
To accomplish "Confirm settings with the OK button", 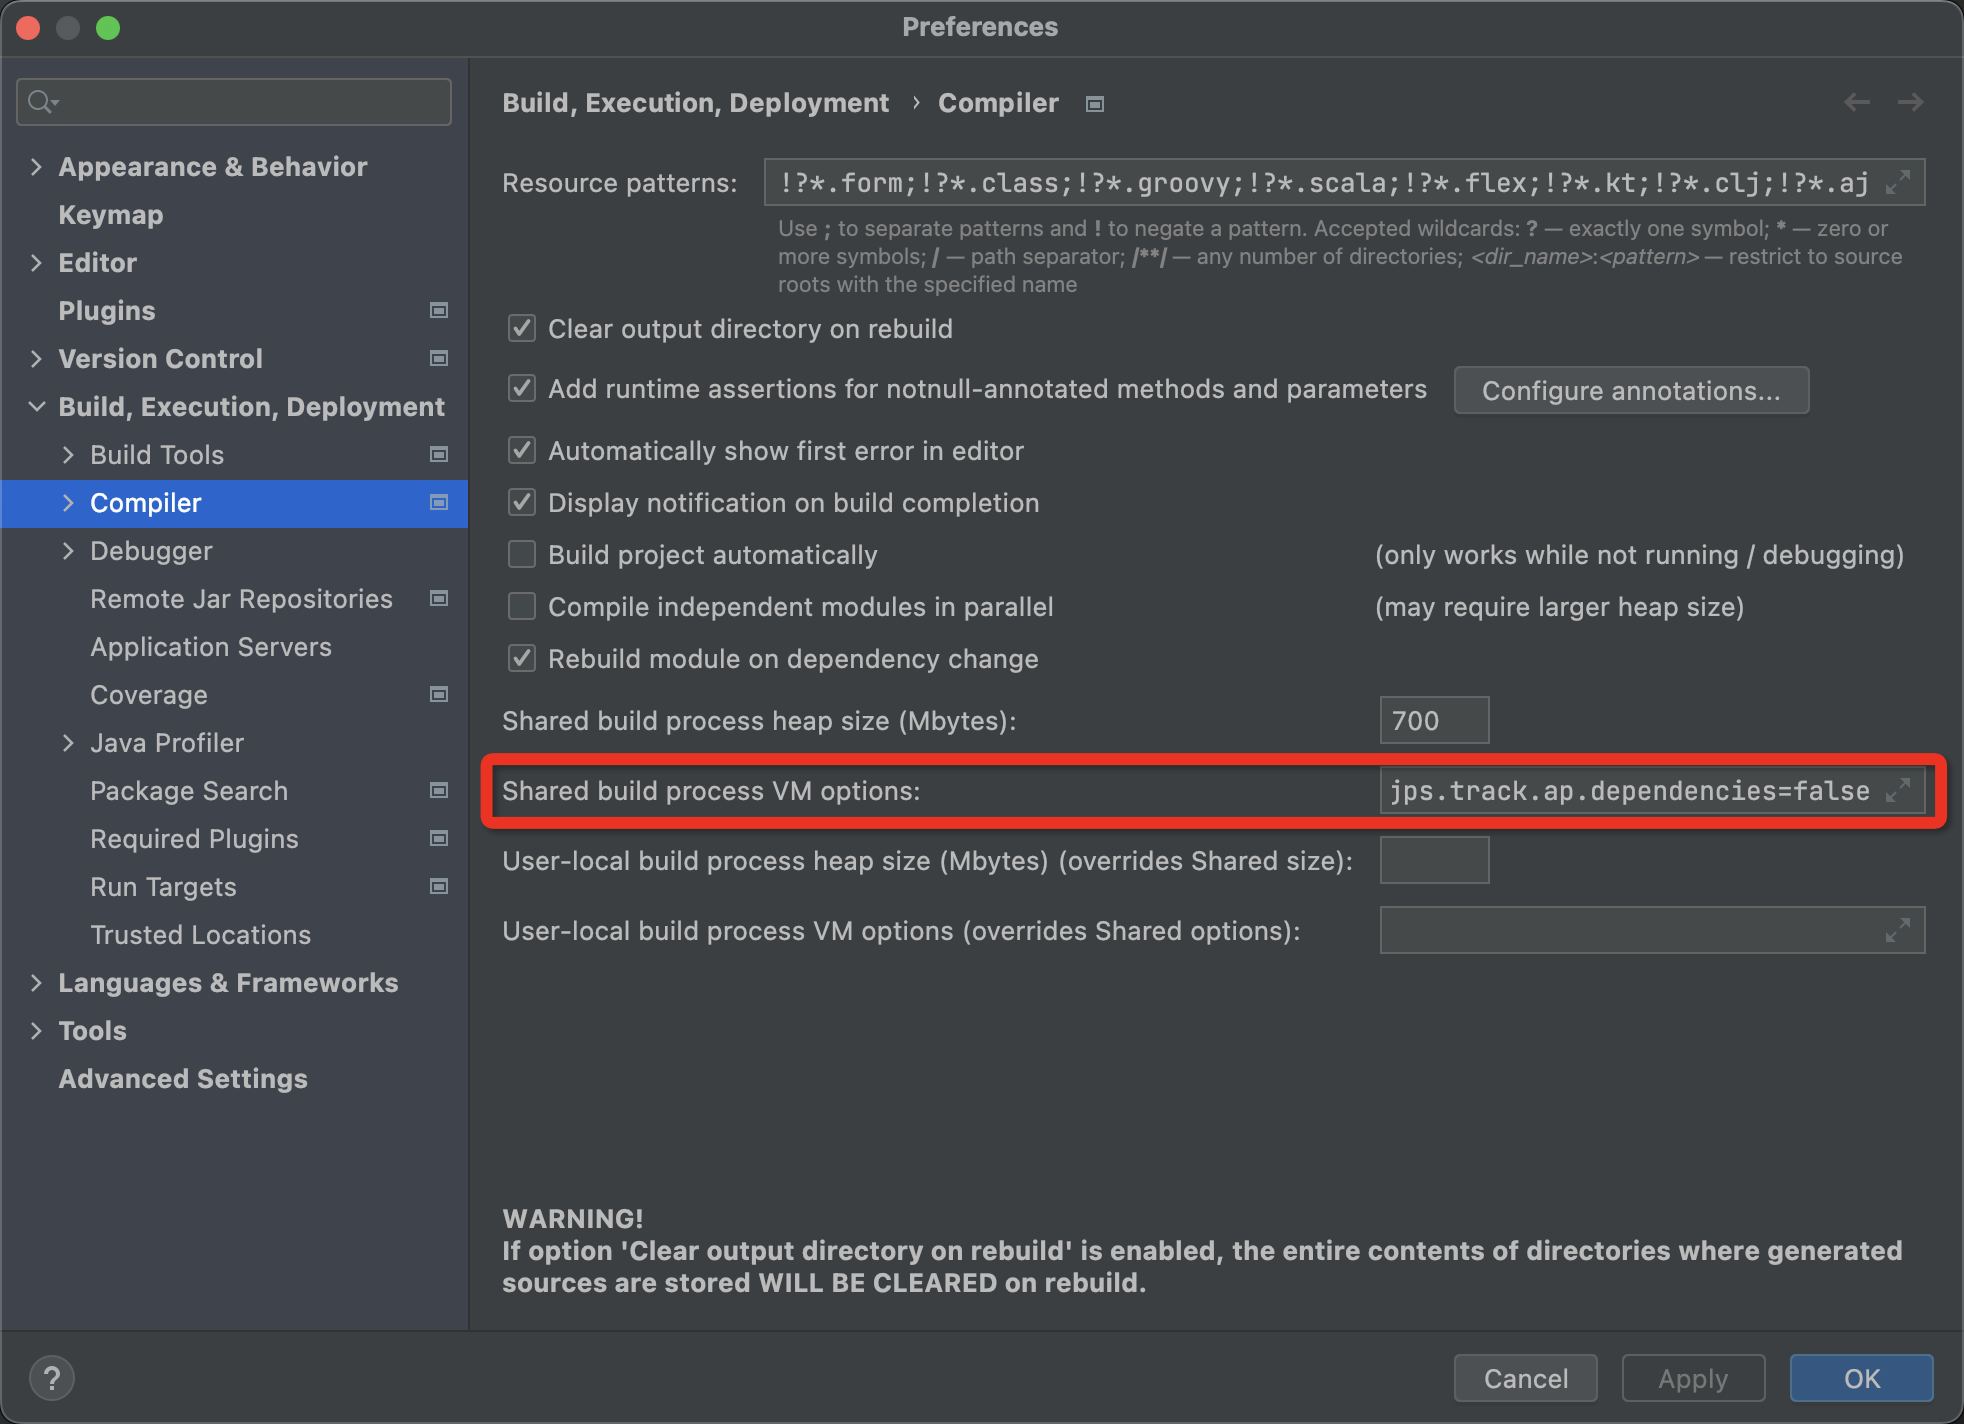I will [1861, 1378].
